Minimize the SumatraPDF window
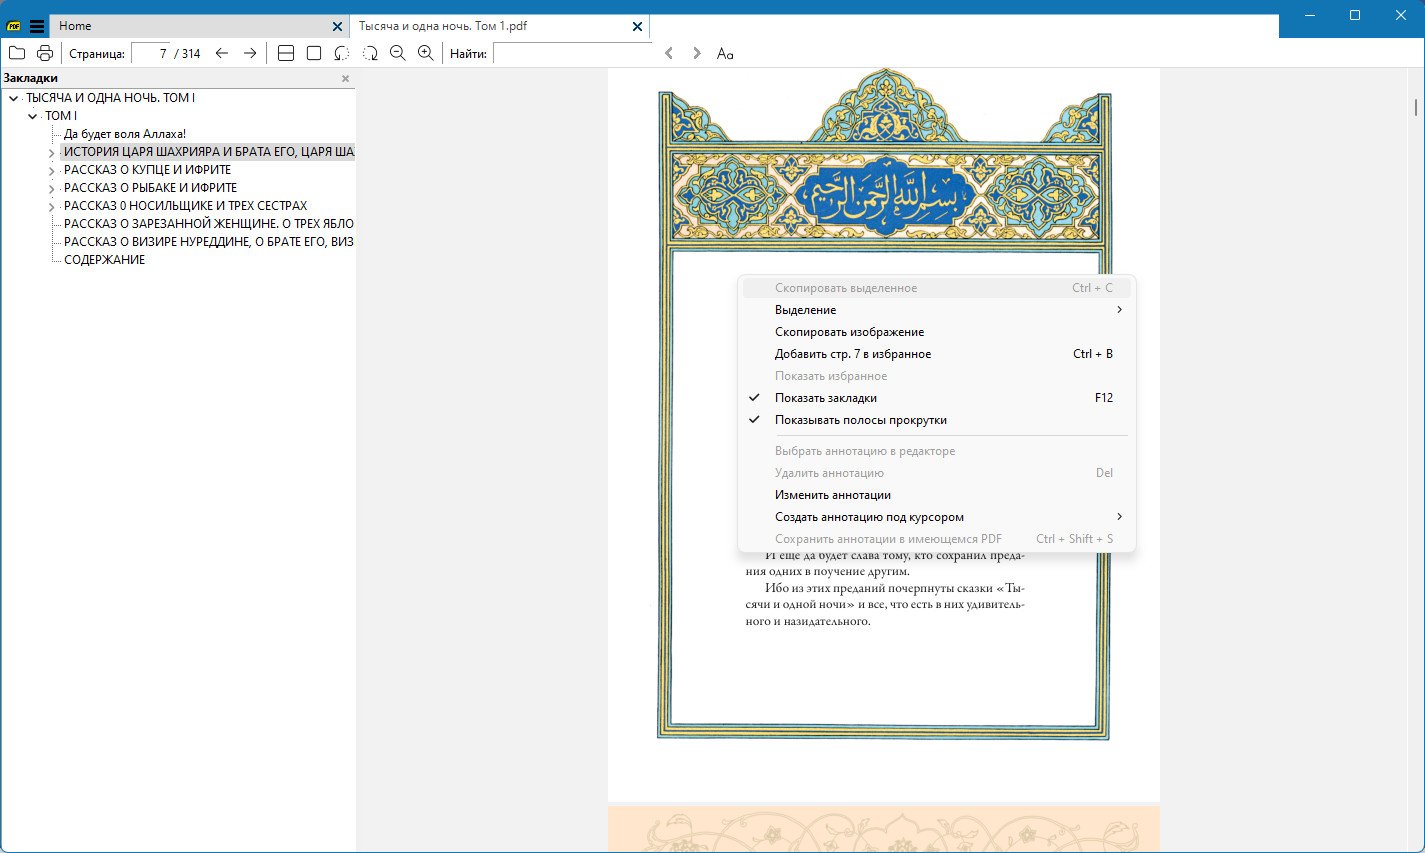1425x853 pixels. coord(1309,15)
